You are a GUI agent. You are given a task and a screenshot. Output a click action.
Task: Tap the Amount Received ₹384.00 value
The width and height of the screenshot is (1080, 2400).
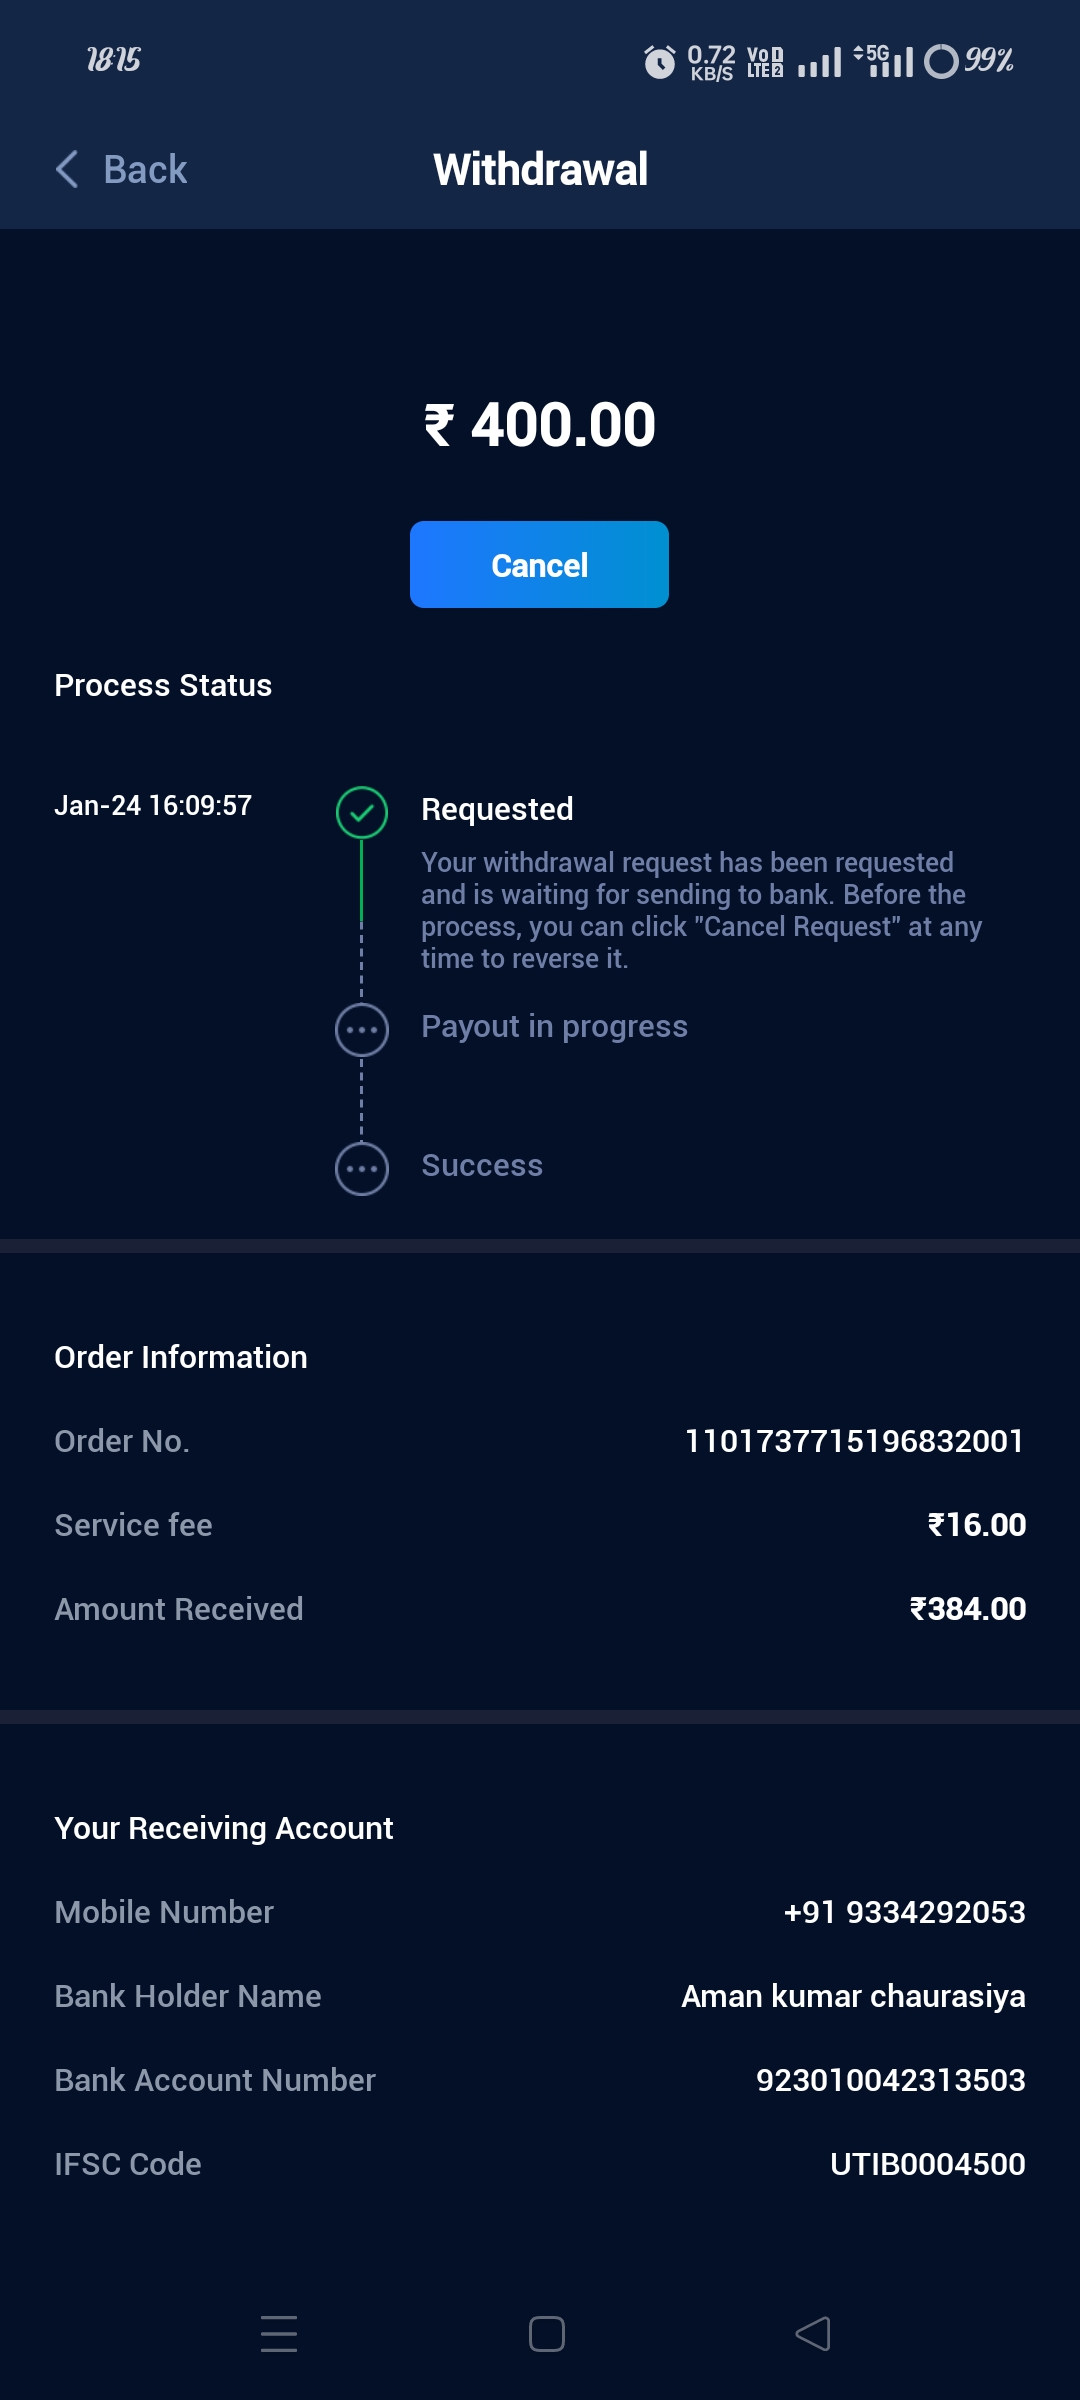pos(967,1609)
